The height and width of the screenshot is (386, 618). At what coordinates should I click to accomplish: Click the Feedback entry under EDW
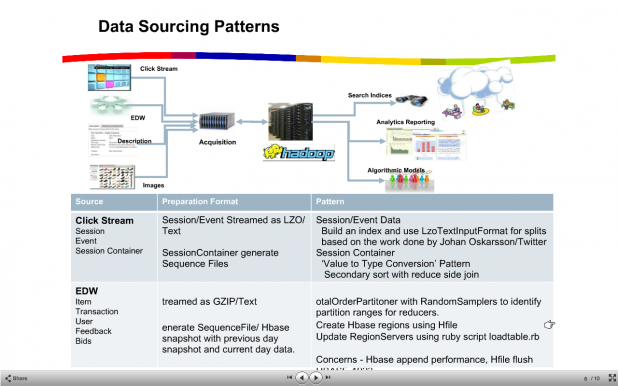pyautogui.click(x=93, y=331)
